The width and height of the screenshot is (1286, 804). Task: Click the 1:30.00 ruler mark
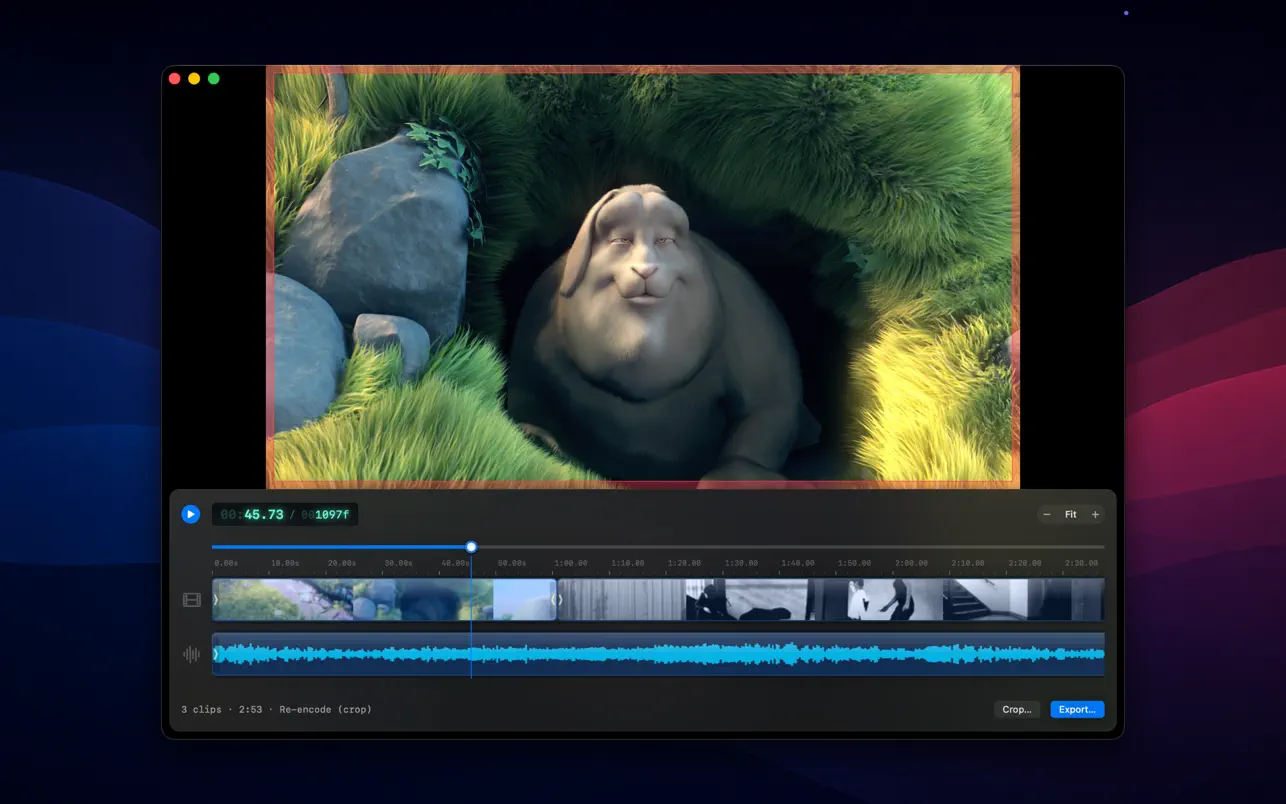741,563
